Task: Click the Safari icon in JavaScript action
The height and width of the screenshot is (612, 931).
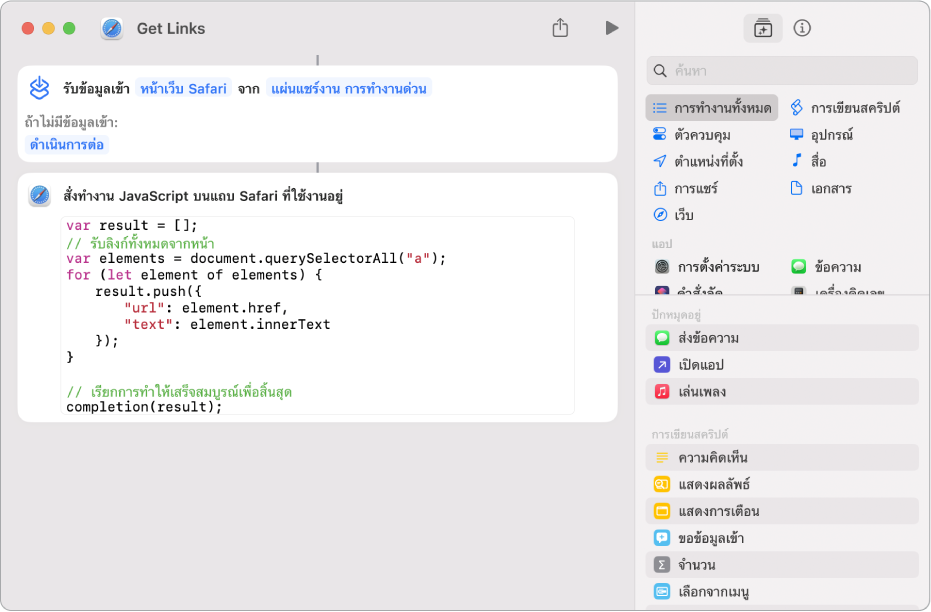Action: (x=40, y=195)
